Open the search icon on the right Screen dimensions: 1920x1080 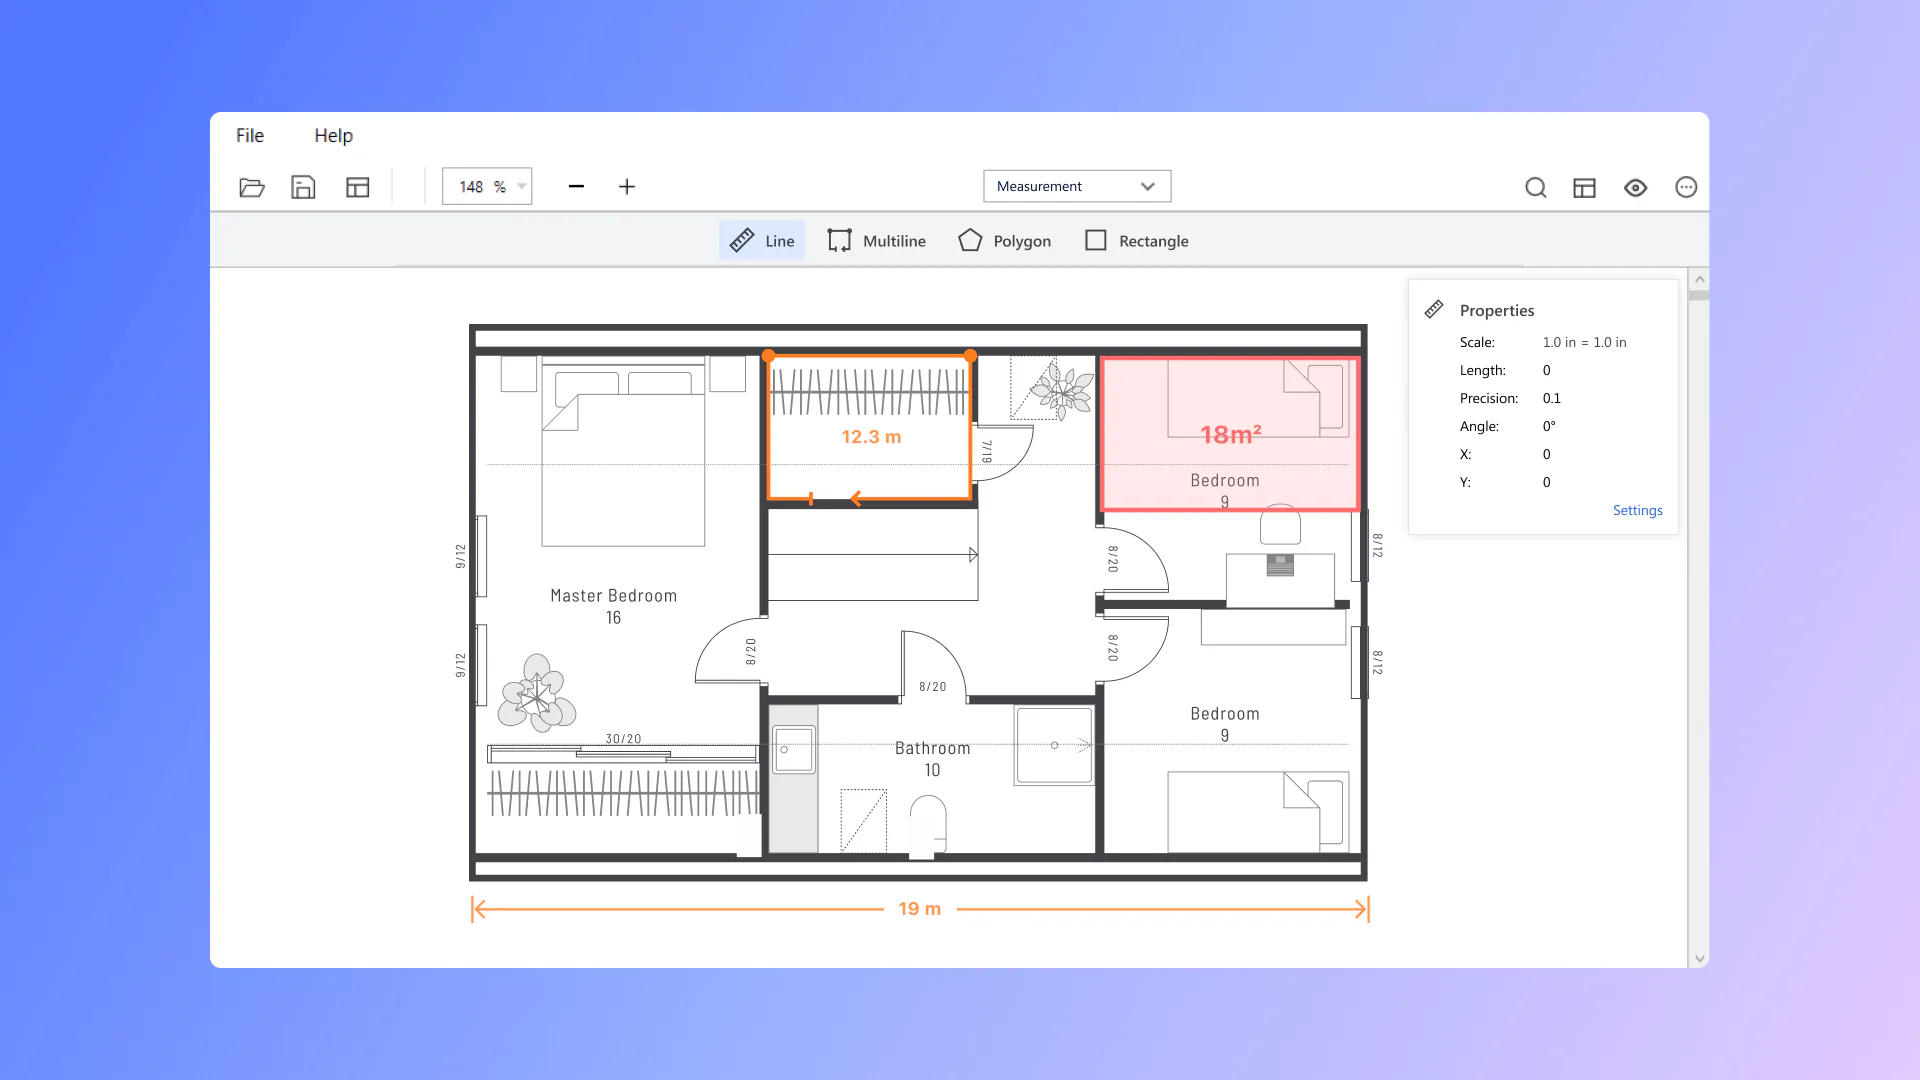(1536, 187)
